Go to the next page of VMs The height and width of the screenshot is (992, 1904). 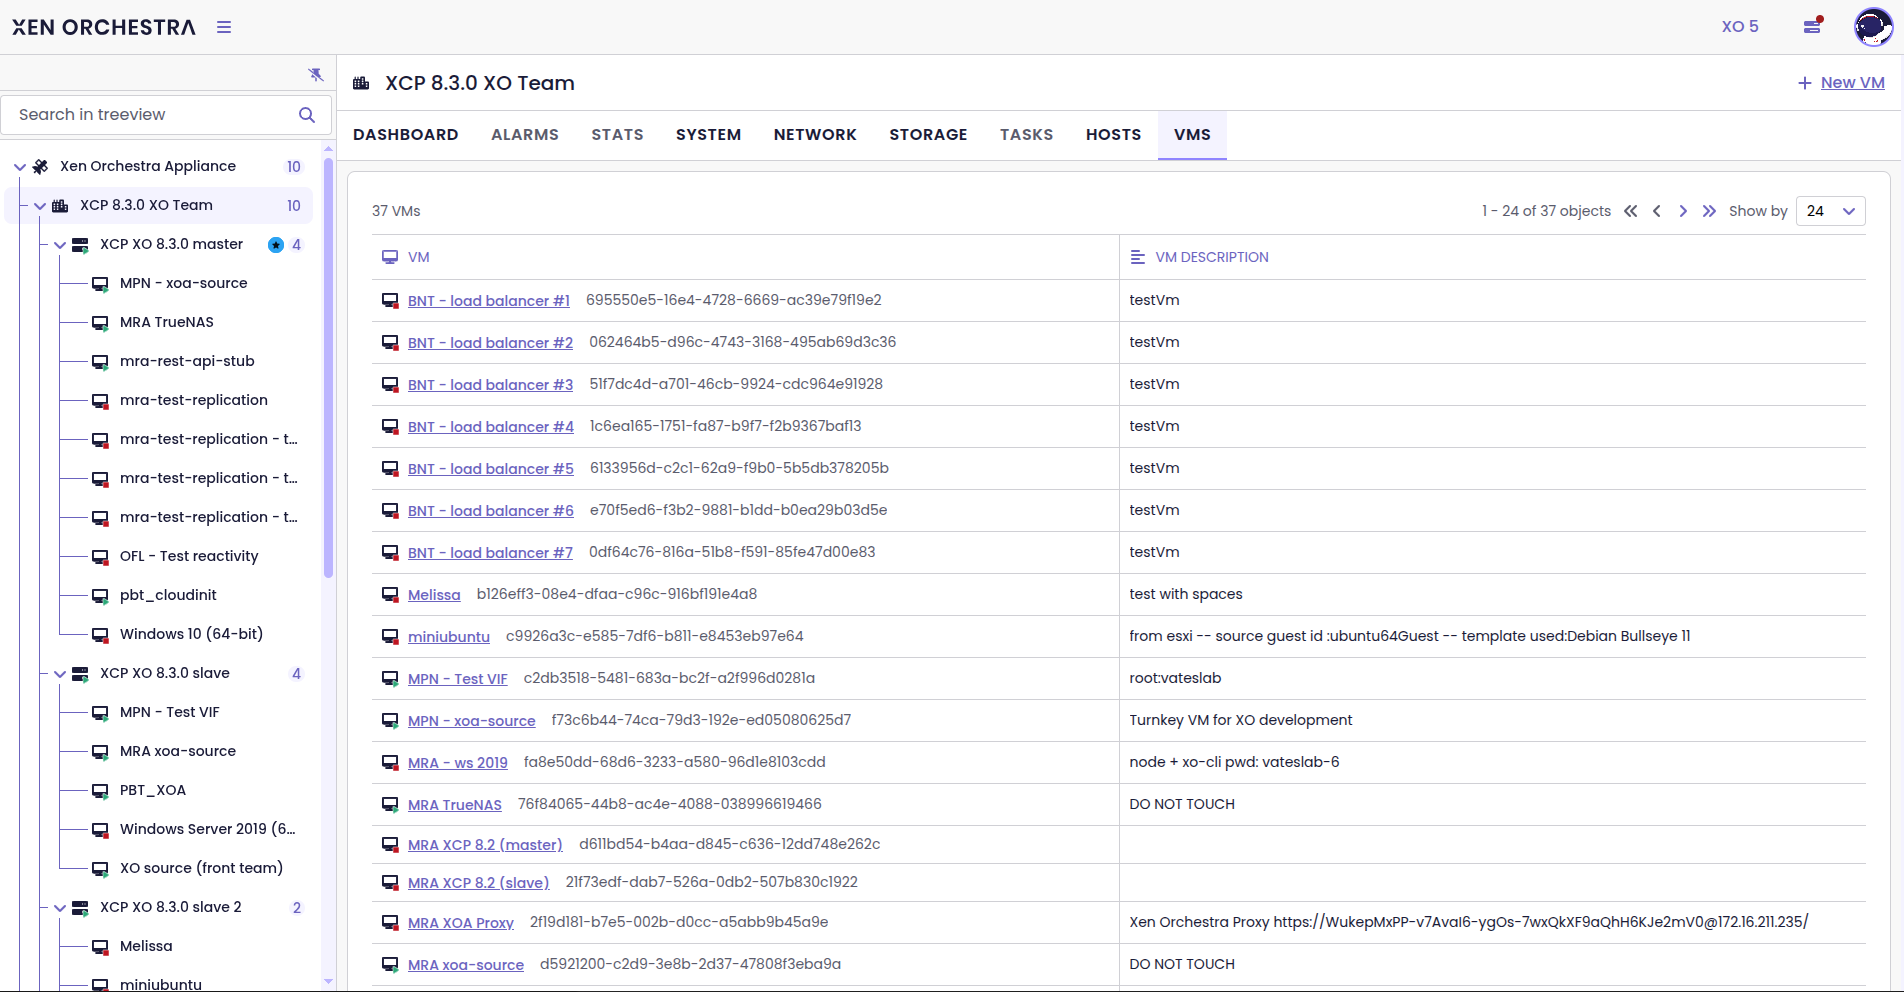pos(1683,211)
